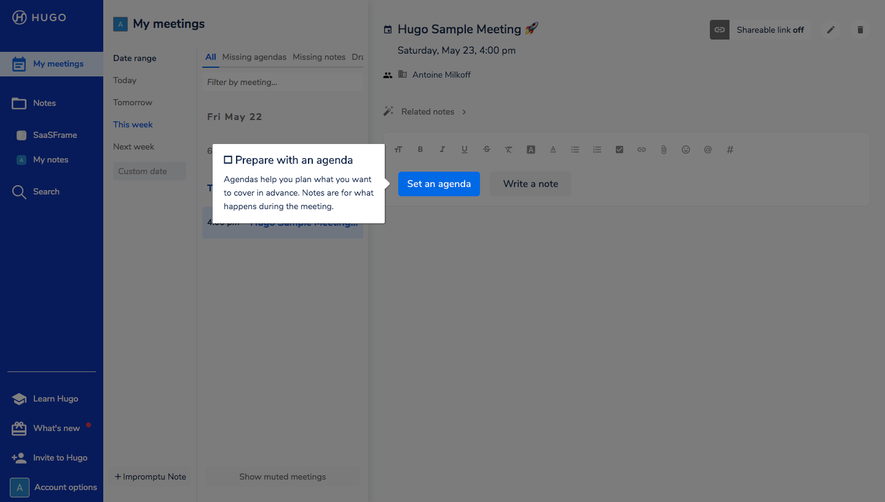This screenshot has height=502, width=885.
Task: Edit meeting with pencil icon
Action: tap(831, 30)
